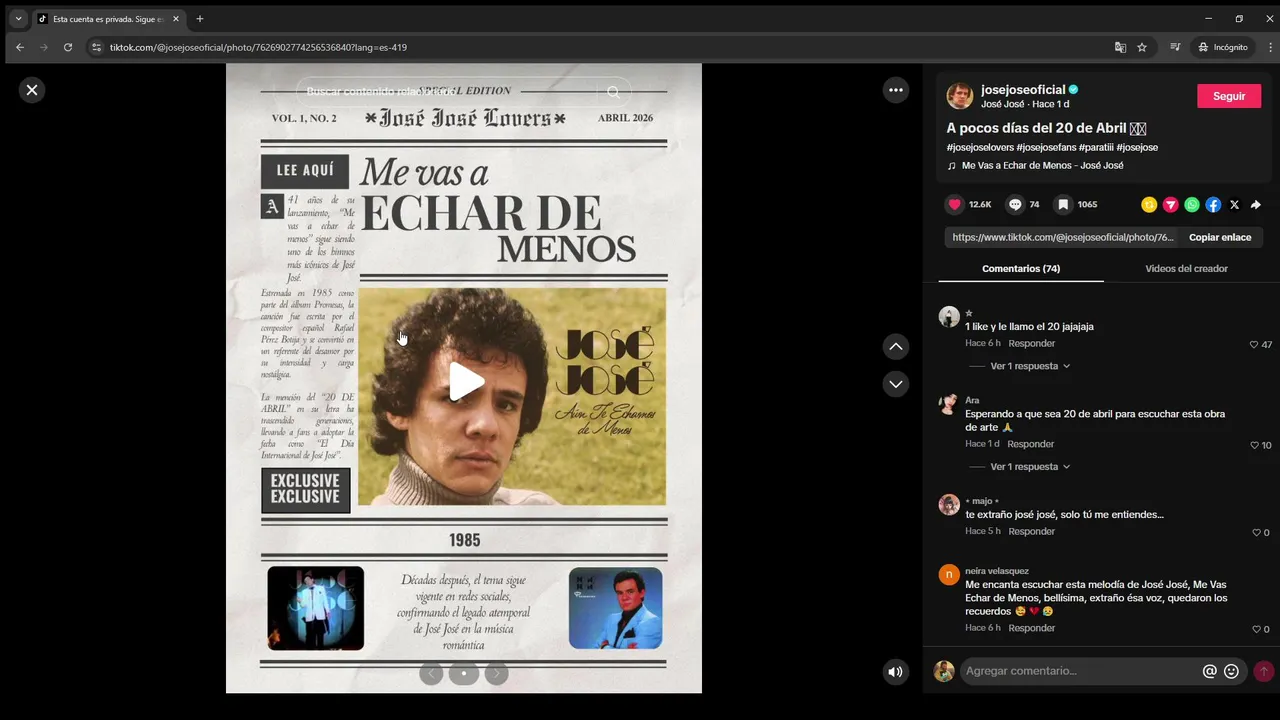Switch to the Videos del creador tab
This screenshot has height=720, width=1280.
coord(1186,268)
